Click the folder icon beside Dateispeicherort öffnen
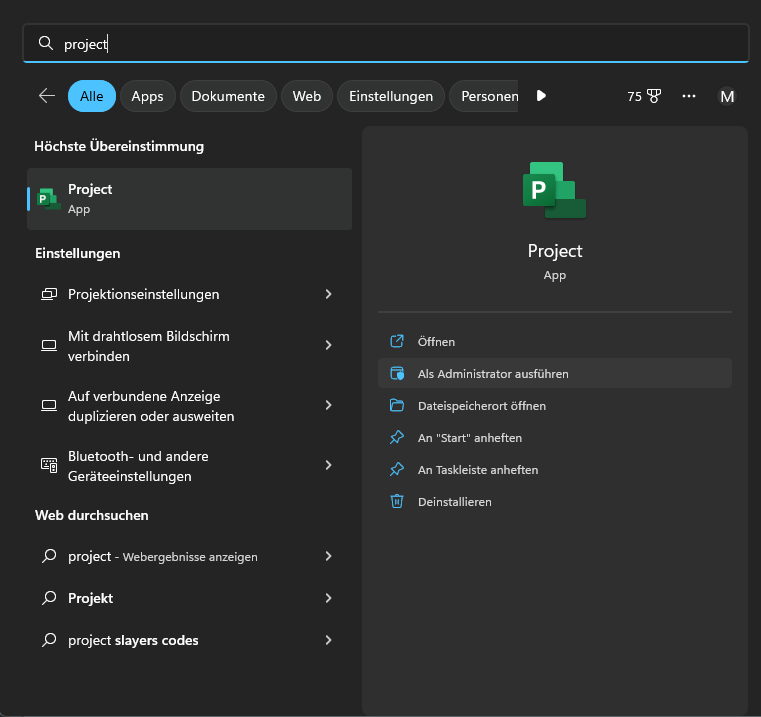This screenshot has width=761, height=717. click(x=397, y=405)
